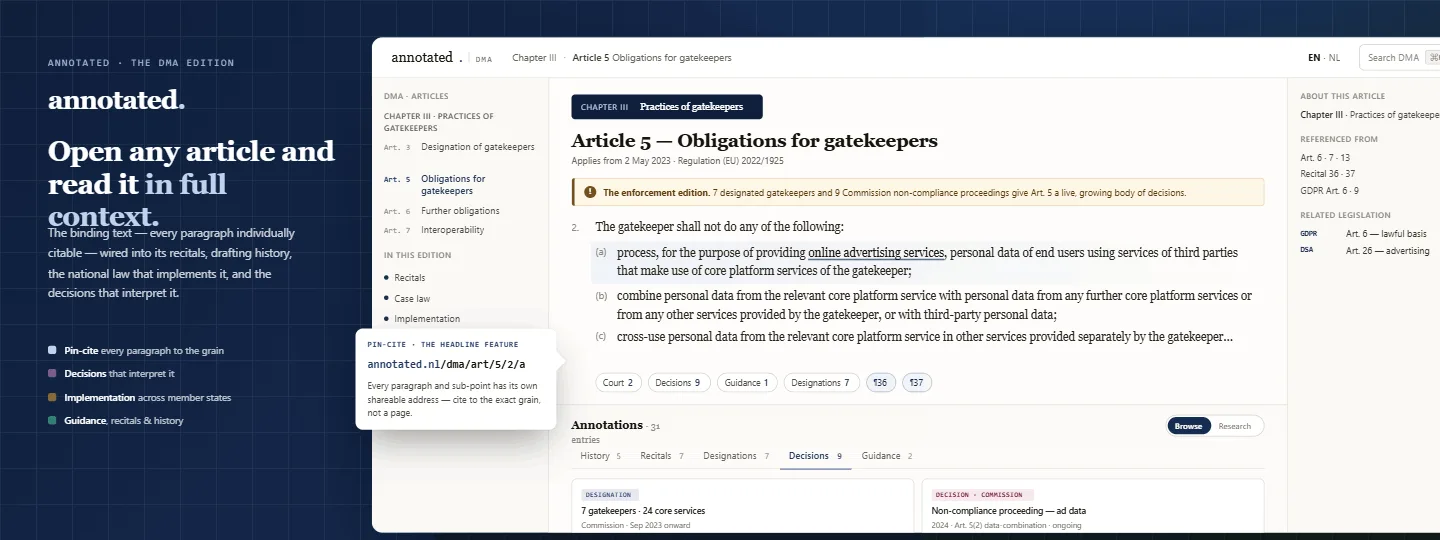Follow the online advertising services link

pos(876,253)
